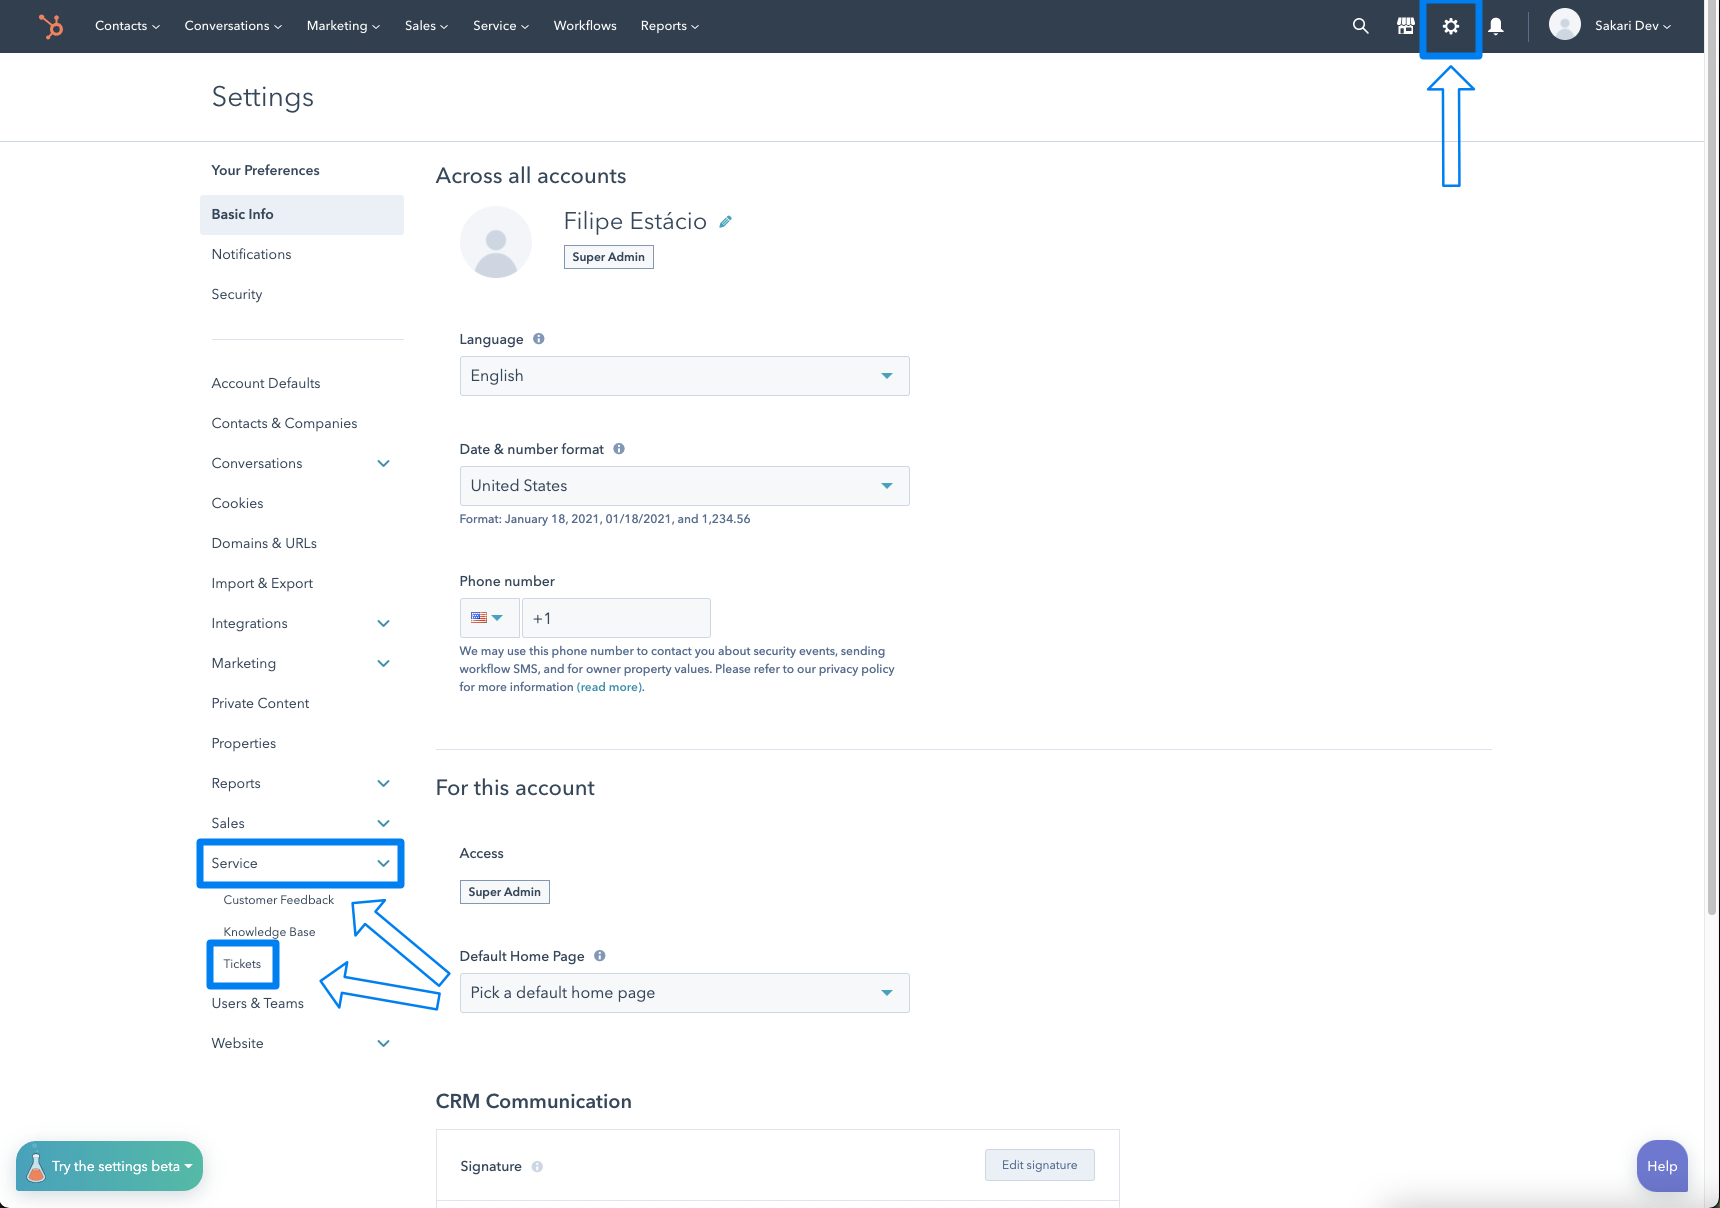Image resolution: width=1720 pixels, height=1208 pixels.
Task: Click the Help button
Action: pyautogui.click(x=1662, y=1166)
